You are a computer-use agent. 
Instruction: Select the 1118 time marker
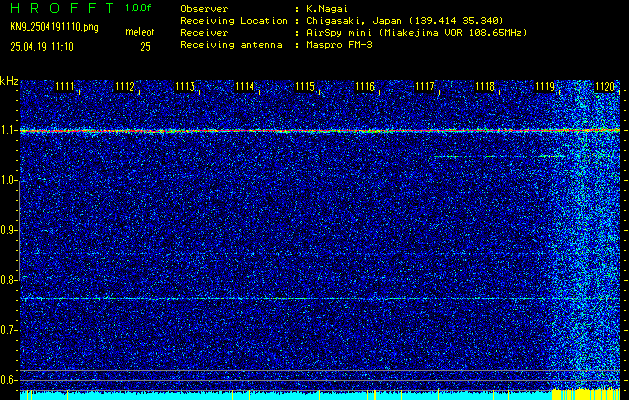click(485, 86)
